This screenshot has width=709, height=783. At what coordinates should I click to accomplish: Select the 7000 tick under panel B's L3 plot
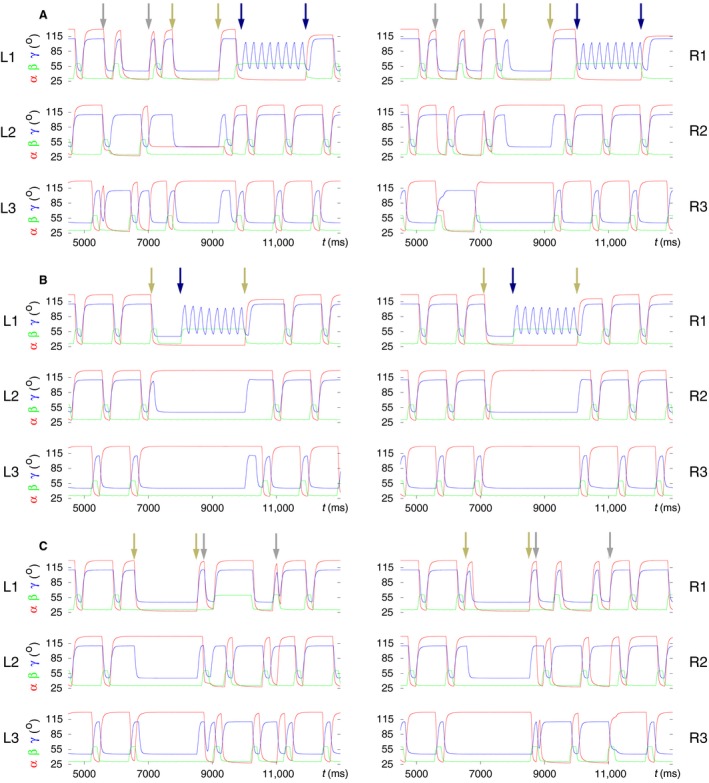(148, 508)
